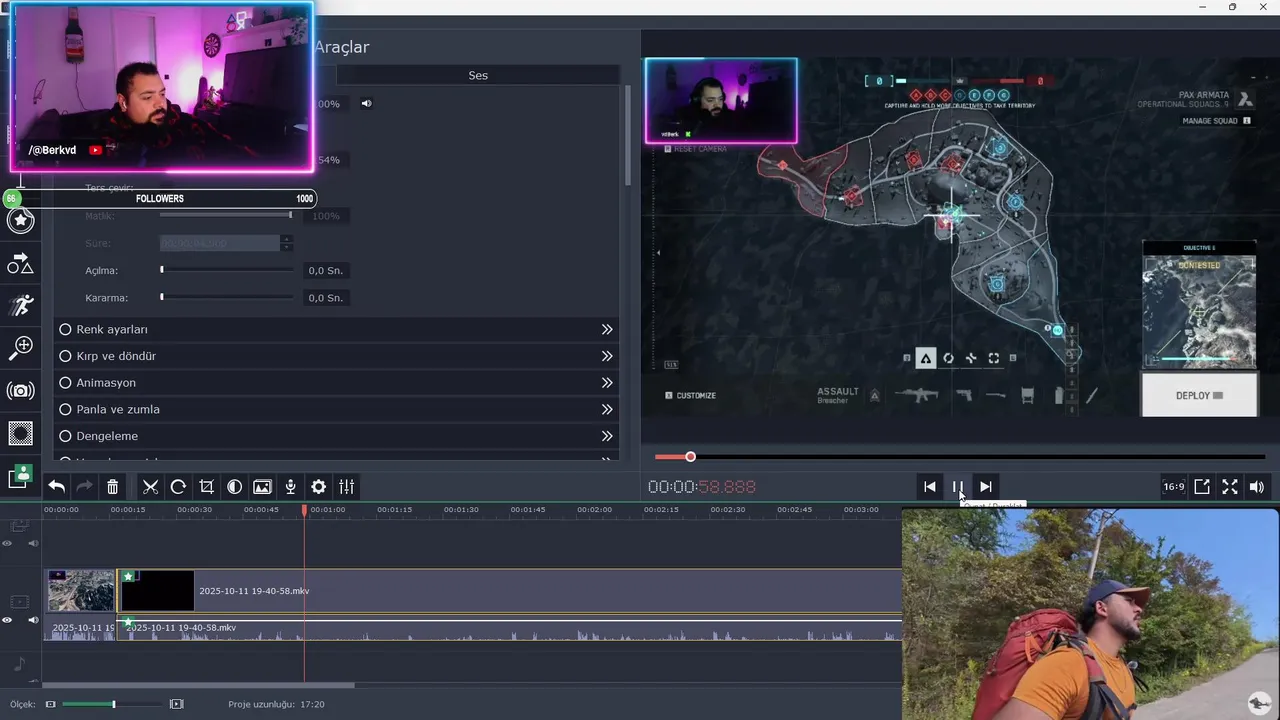The height and width of the screenshot is (720, 1280).
Task: Open the running-figure animation sidebar icon
Action: pyautogui.click(x=20, y=305)
